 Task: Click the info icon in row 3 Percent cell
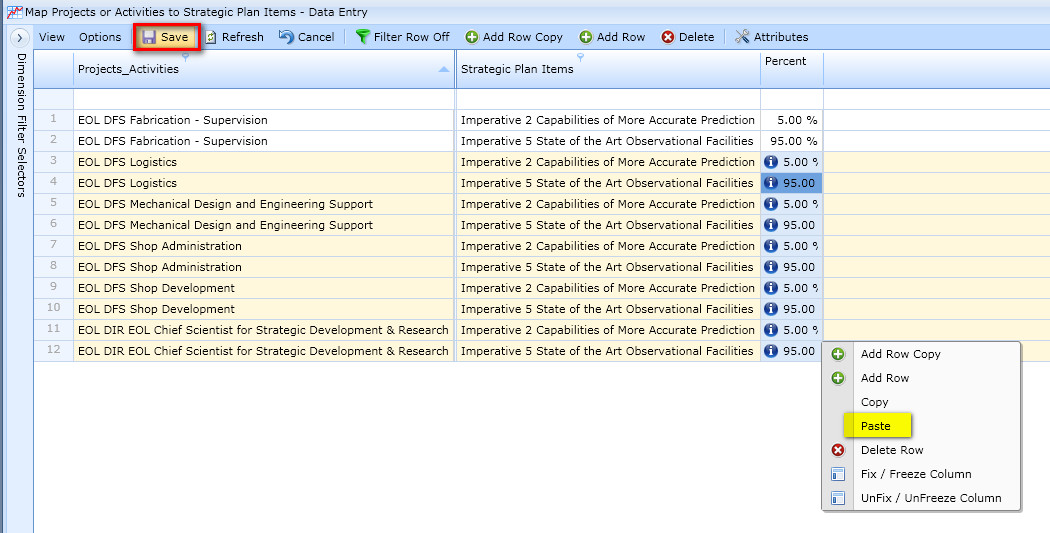pyautogui.click(x=771, y=162)
